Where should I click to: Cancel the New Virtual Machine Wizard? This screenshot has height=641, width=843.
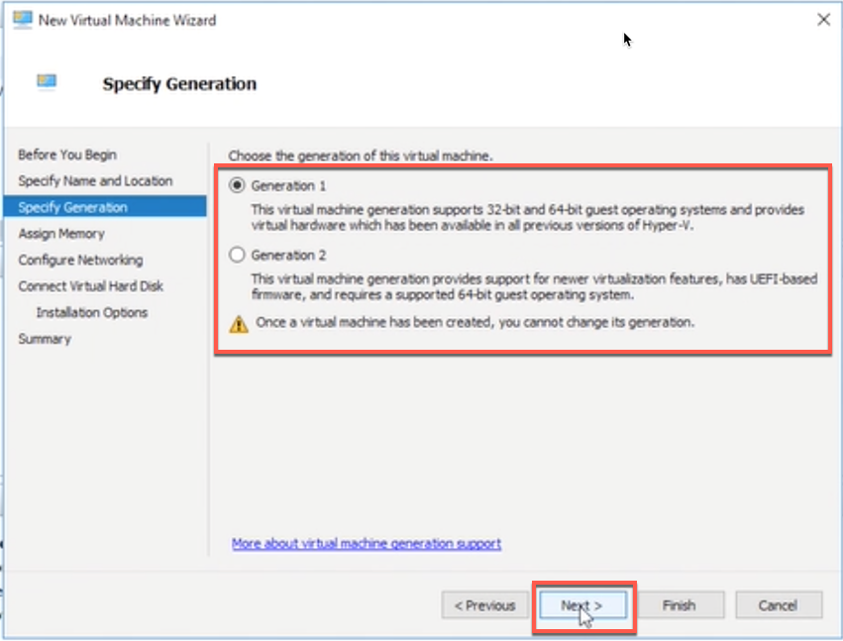tap(778, 606)
